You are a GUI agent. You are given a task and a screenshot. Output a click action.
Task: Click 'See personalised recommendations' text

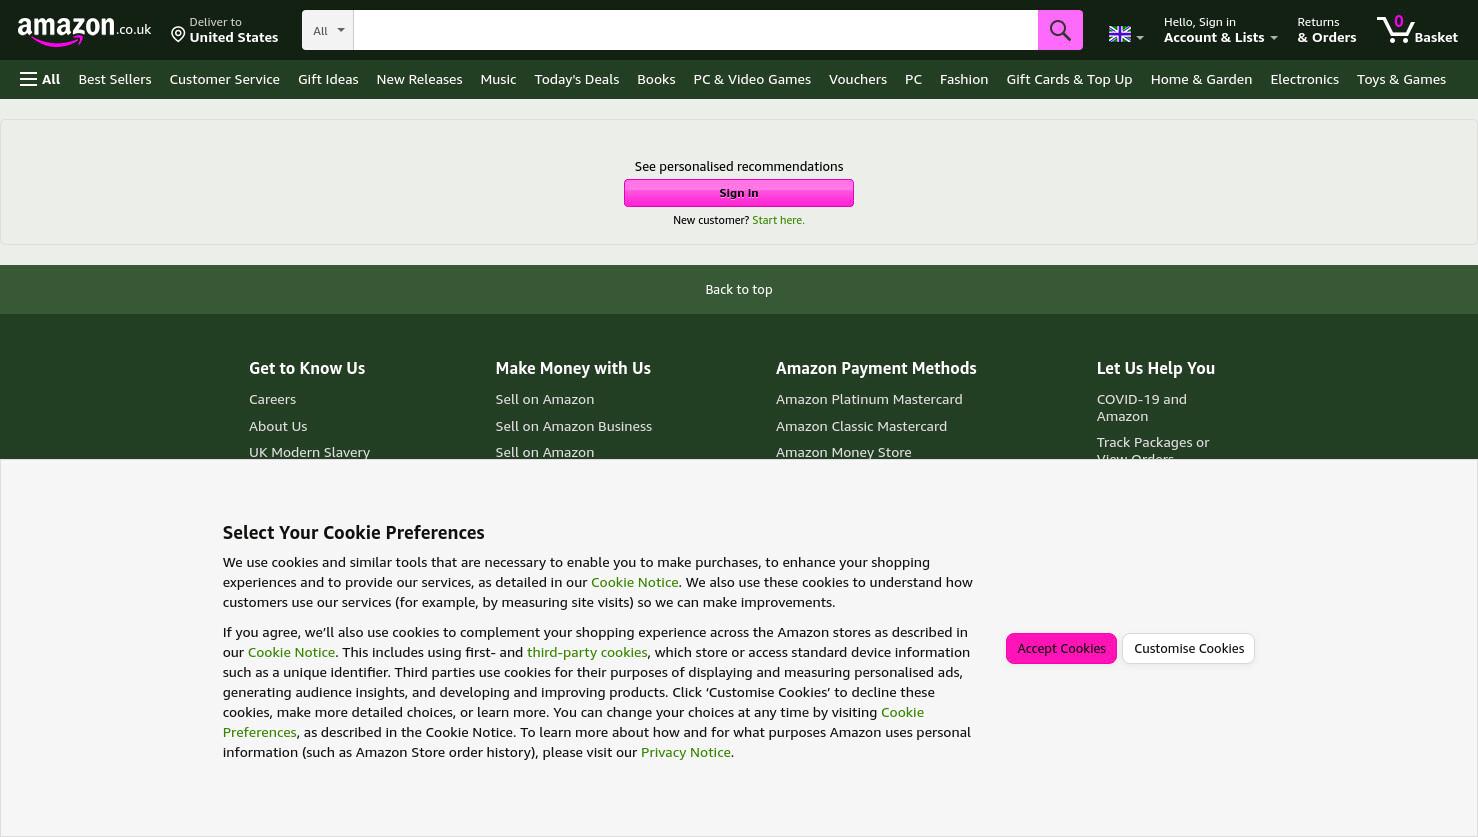click(x=739, y=166)
